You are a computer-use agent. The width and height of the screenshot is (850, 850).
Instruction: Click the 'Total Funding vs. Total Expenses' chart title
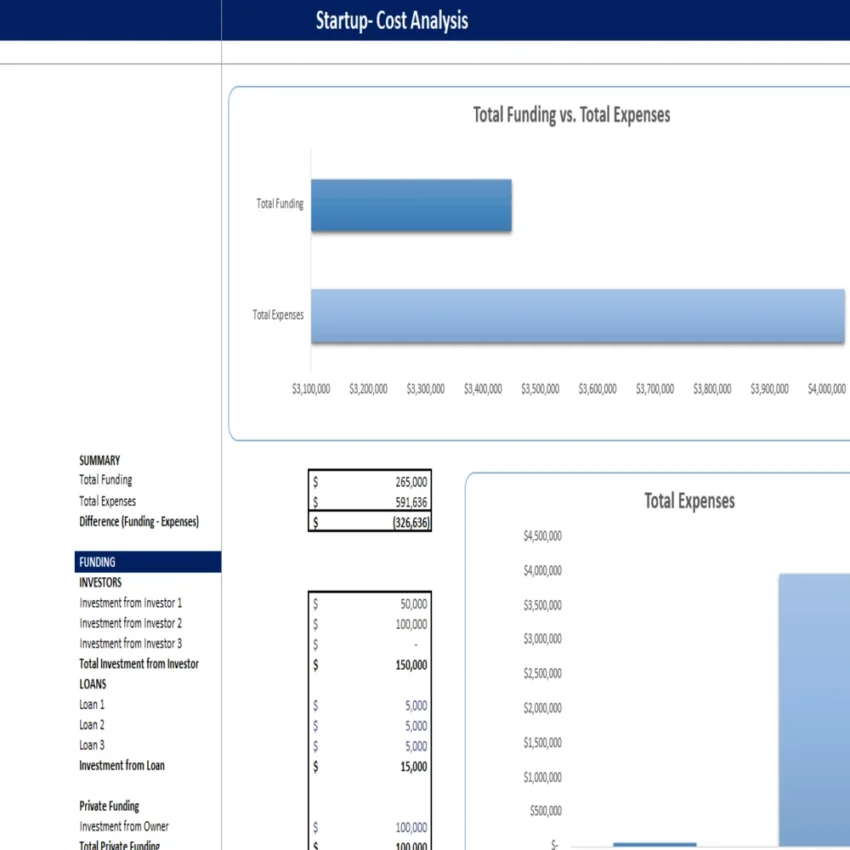(571, 114)
